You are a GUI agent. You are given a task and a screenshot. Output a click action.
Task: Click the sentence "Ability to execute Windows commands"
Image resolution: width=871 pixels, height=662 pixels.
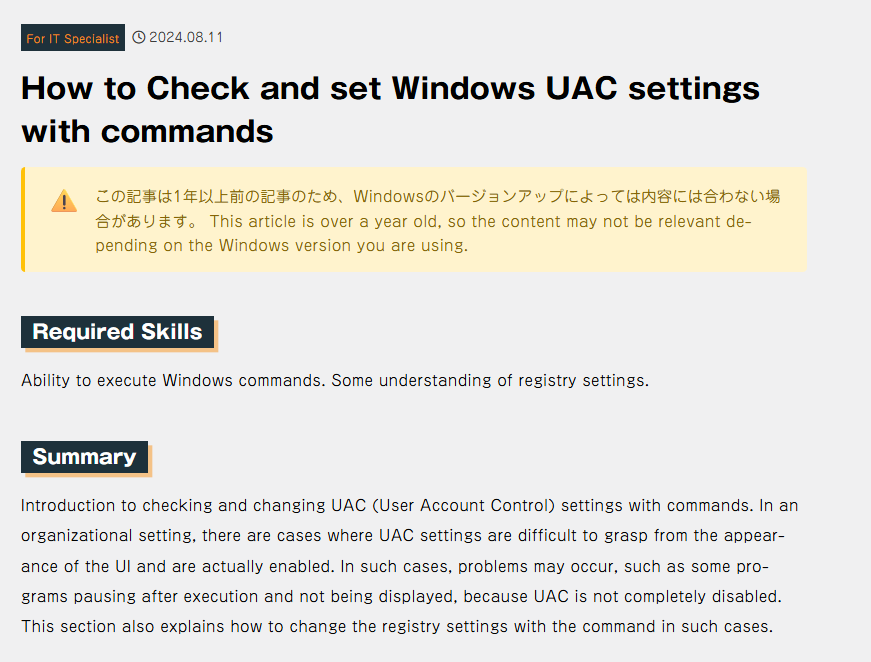[x=173, y=380]
